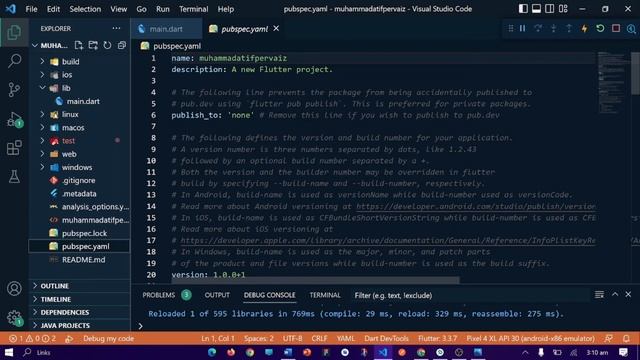
Task: Create a new file in Explorer
Action: [x=78, y=45]
